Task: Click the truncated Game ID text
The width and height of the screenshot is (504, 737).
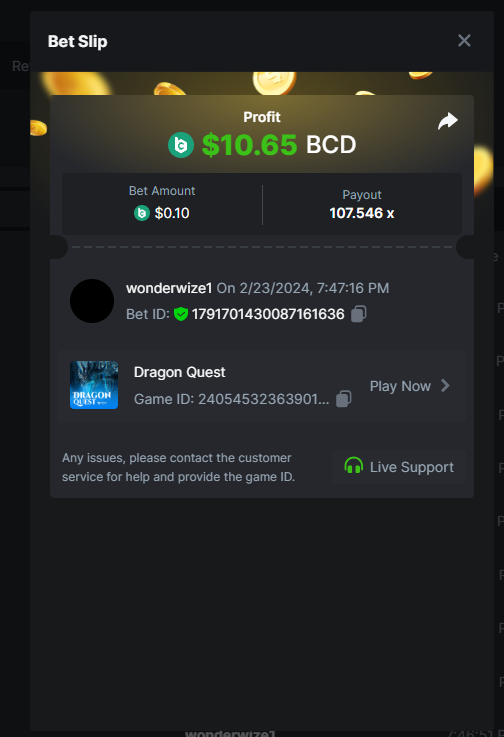Action: tap(232, 399)
